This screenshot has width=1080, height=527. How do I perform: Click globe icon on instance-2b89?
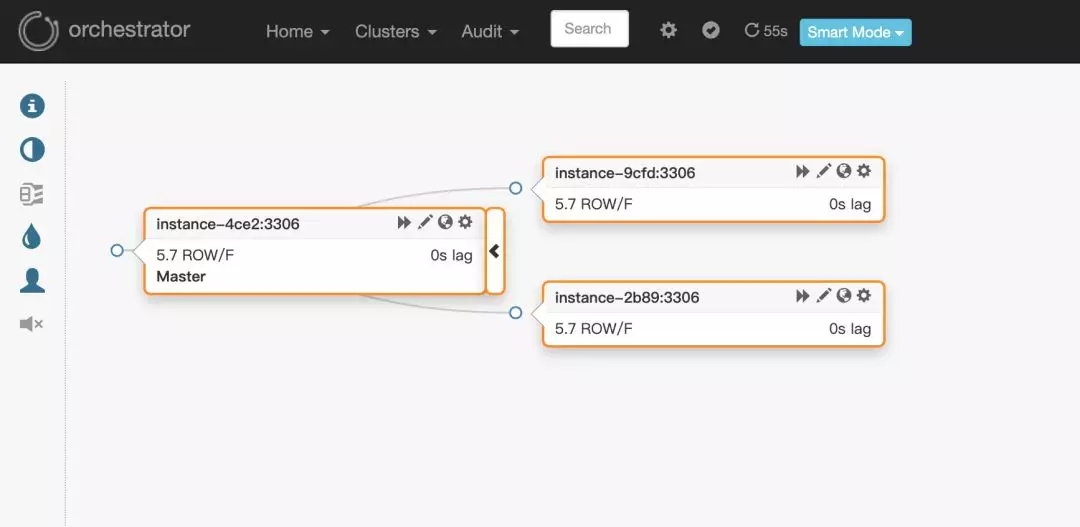tap(844, 296)
